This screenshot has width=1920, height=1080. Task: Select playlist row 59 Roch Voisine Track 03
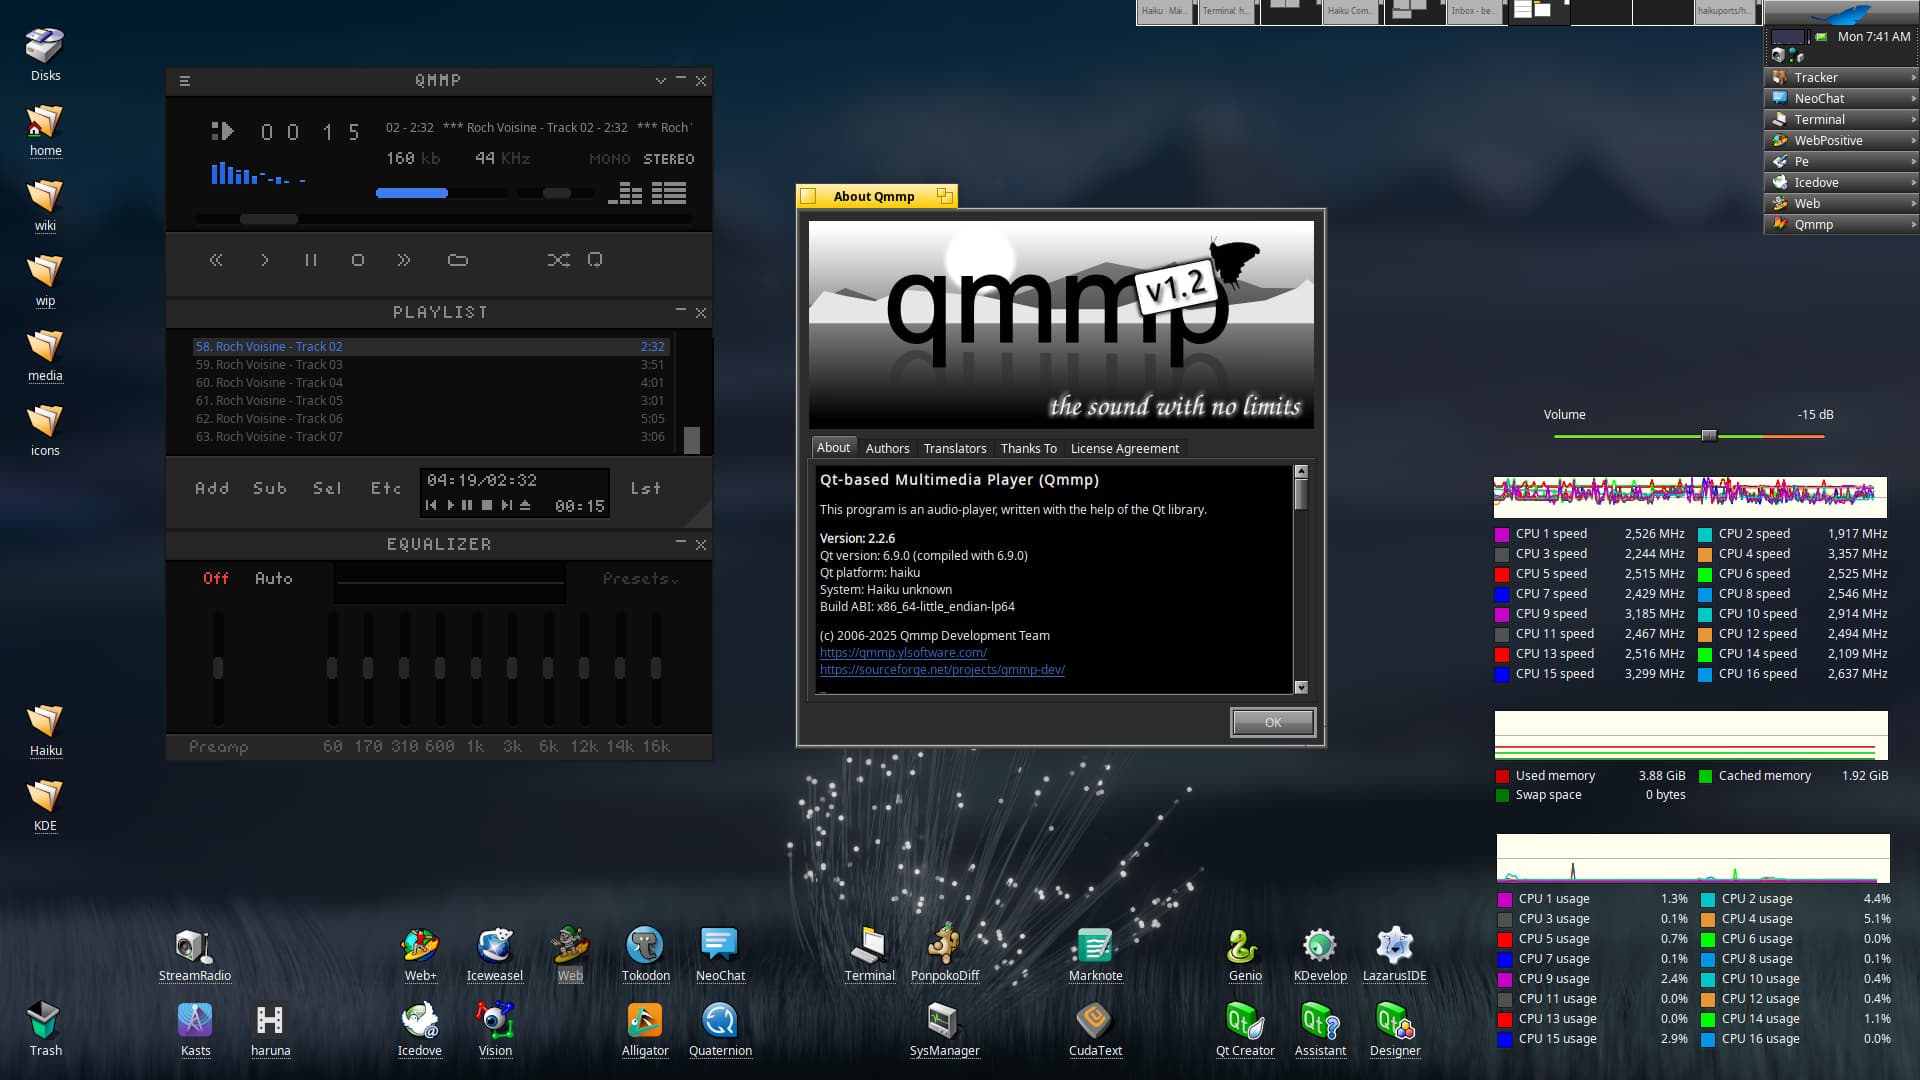click(x=430, y=365)
